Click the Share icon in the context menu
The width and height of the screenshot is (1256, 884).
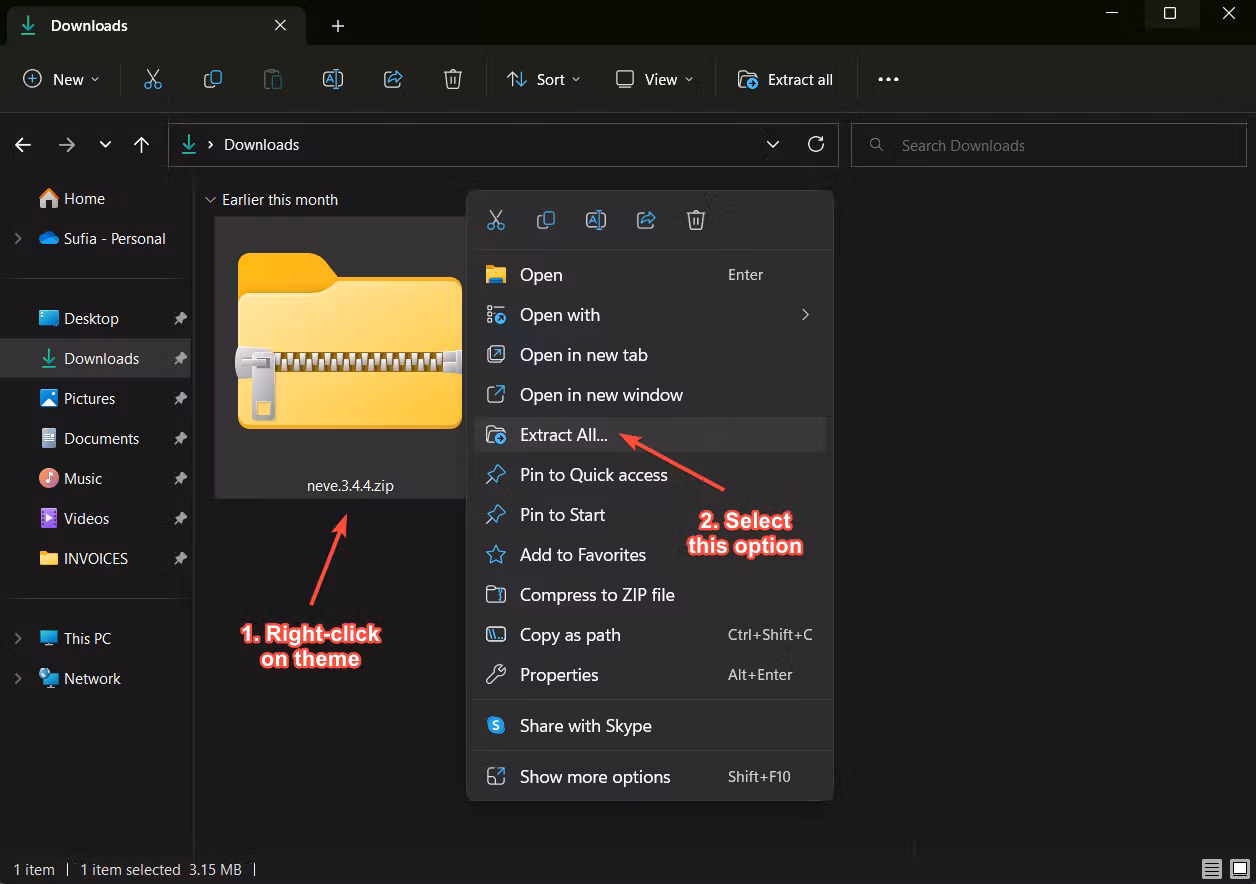[x=646, y=219]
